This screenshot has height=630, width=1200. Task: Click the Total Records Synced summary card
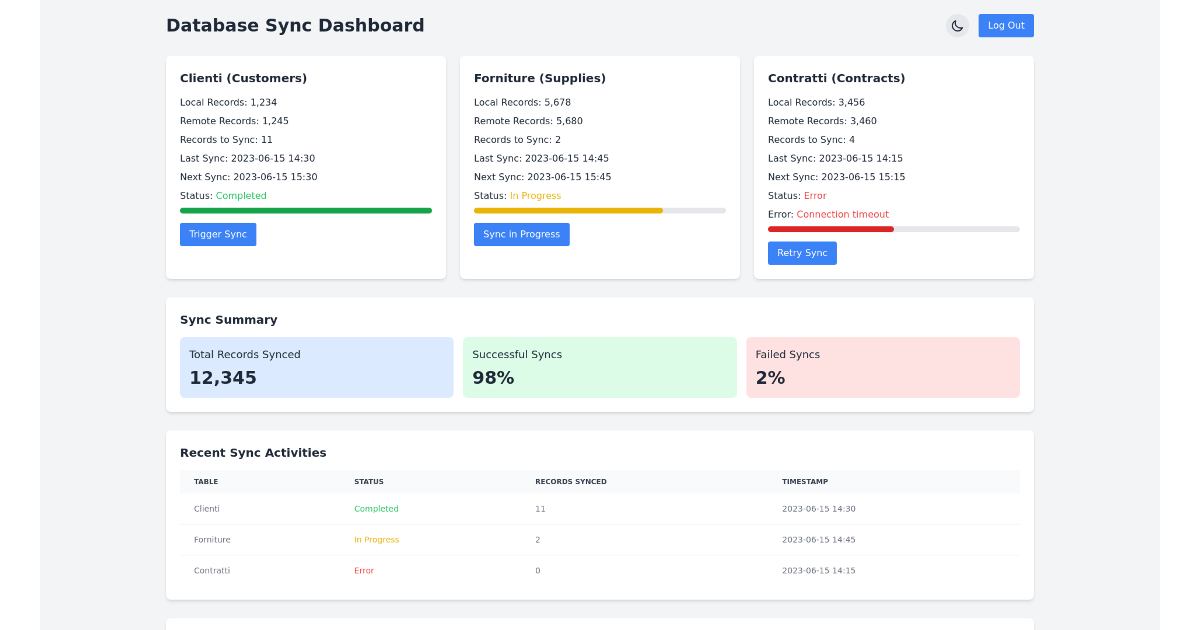point(316,367)
